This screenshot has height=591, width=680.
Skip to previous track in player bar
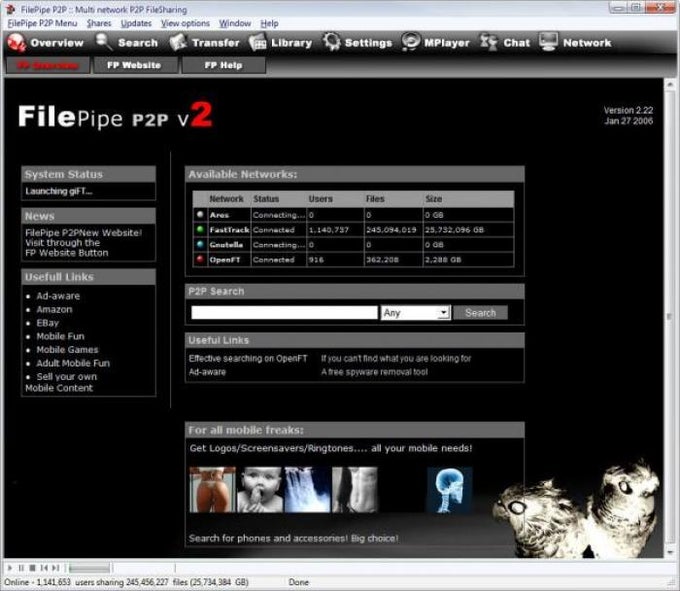(x=44, y=568)
